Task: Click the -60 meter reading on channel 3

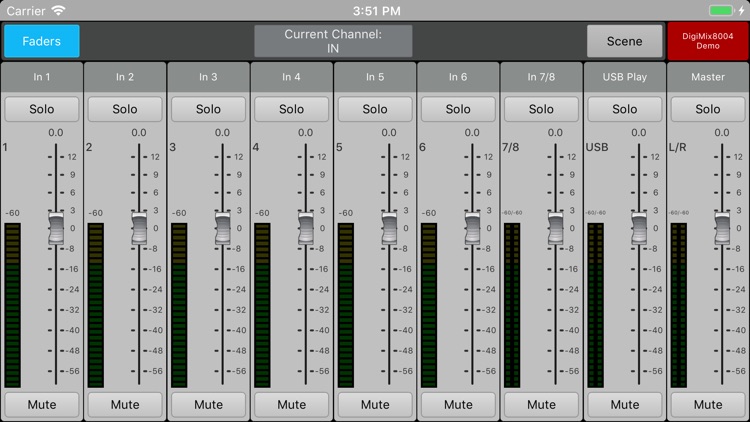Action: point(179,213)
